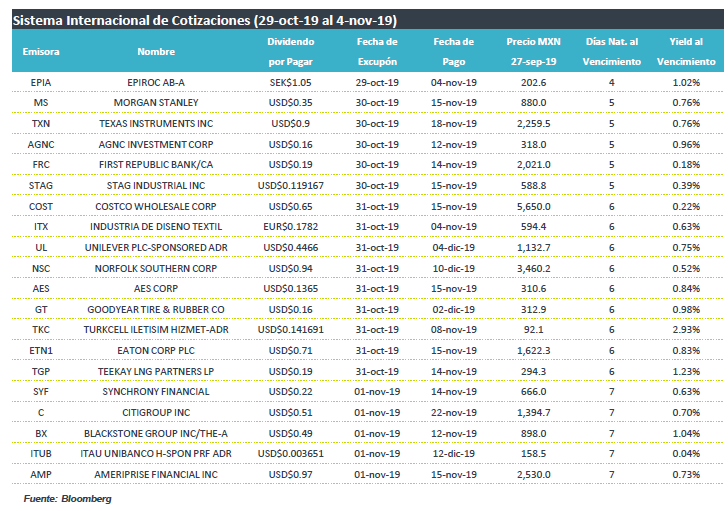728x511 pixels.
Task: Click the 'Precio MXN 27-sep-19' header
Action: [x=533, y=52]
